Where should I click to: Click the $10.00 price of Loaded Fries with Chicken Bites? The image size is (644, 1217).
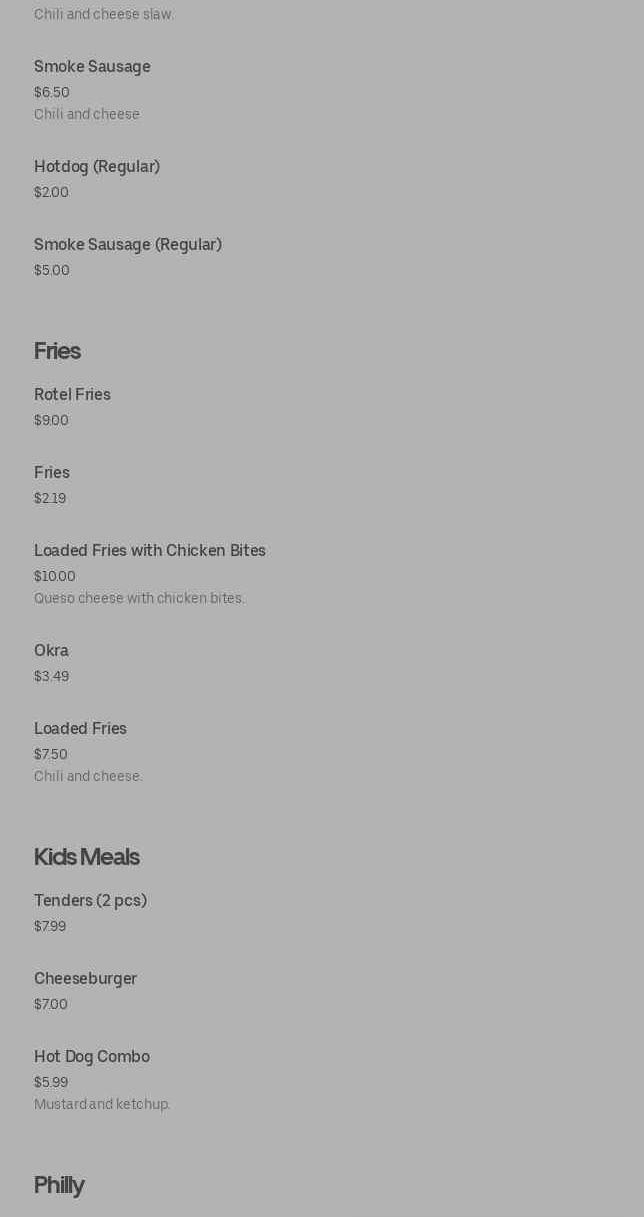[x=55, y=576]
